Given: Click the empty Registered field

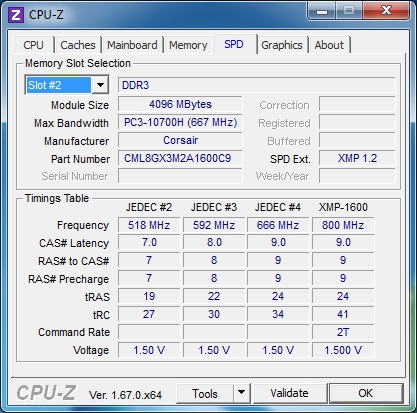Looking at the screenshot, I should 357,122.
